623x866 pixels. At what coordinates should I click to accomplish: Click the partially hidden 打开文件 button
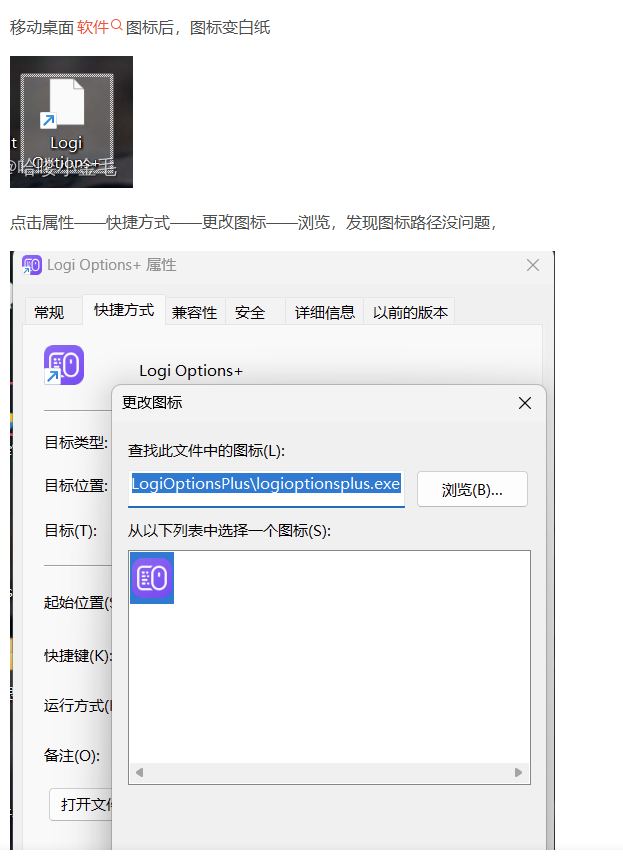[81, 804]
